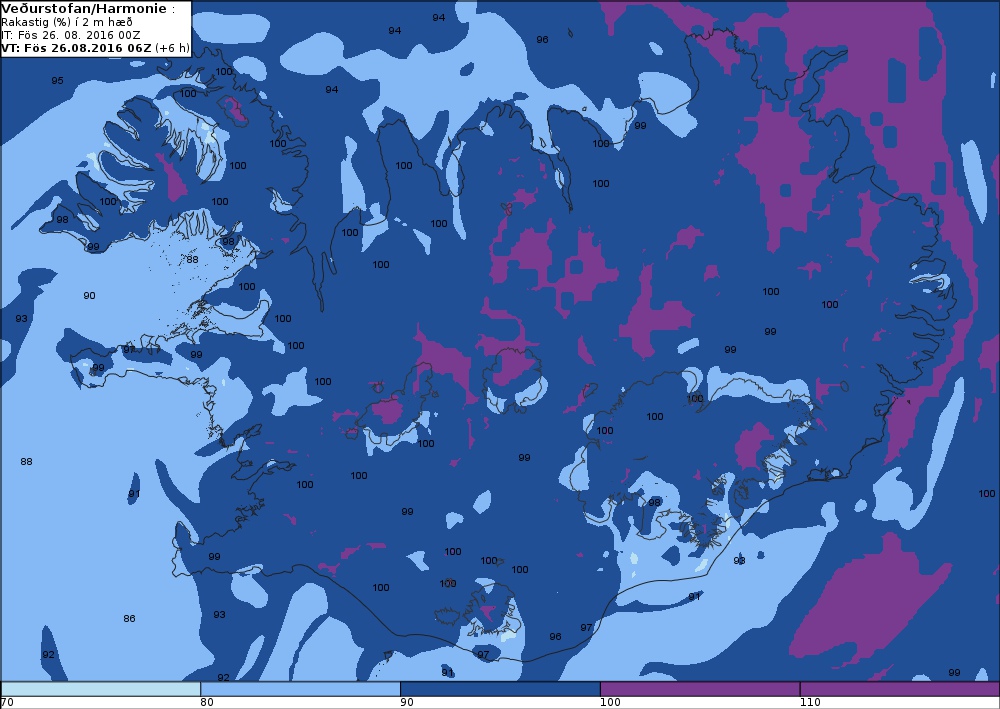This screenshot has width=1000, height=709.
Task: Click the 'VT: Fös 26.08.2016 06Z (+6 h)' line
Action: (95, 48)
